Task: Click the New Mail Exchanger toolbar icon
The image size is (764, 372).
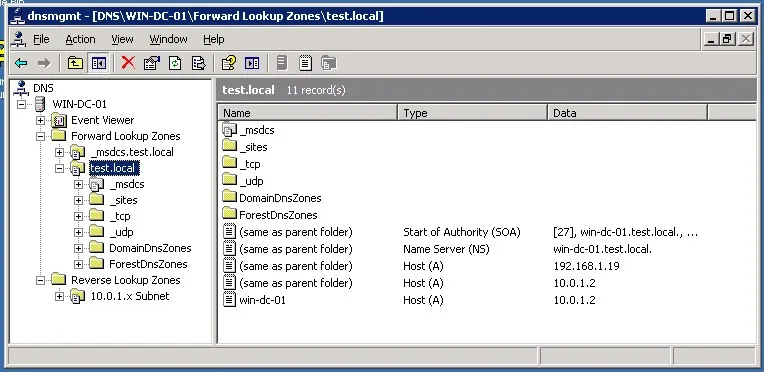Action: pos(329,63)
